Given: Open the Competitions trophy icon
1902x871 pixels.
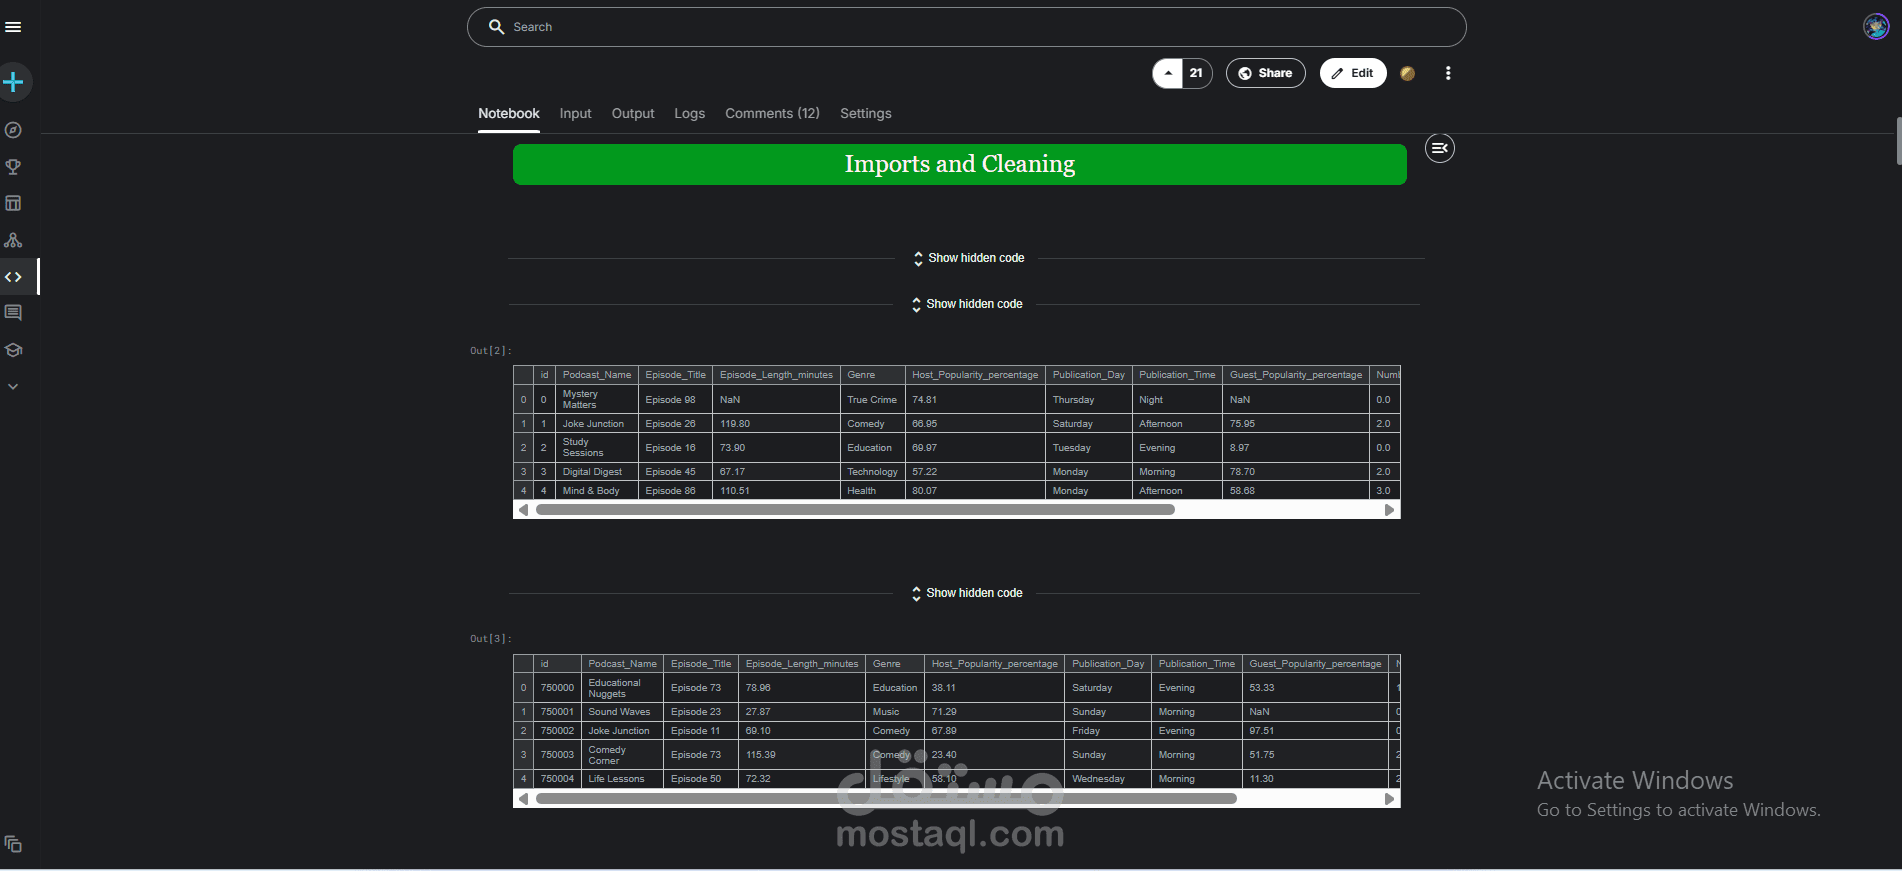Looking at the screenshot, I should [13, 167].
